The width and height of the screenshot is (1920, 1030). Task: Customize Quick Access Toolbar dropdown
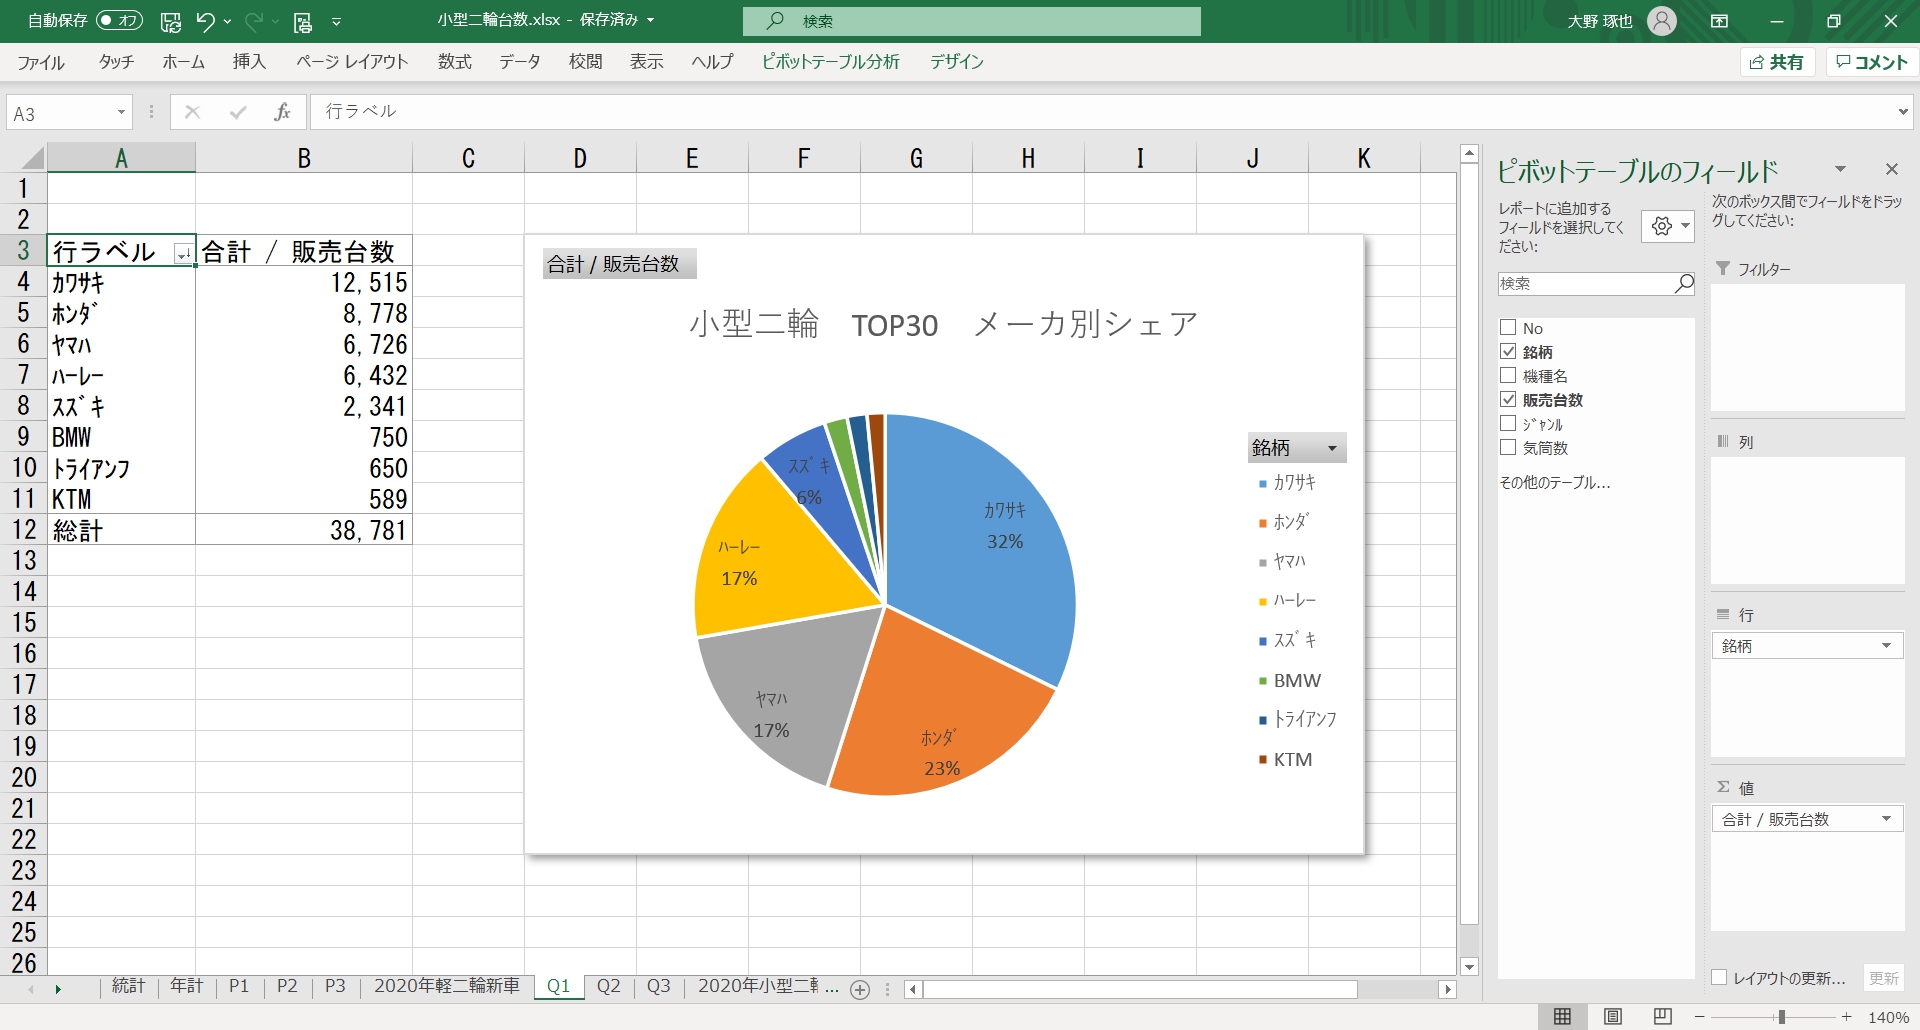point(336,21)
